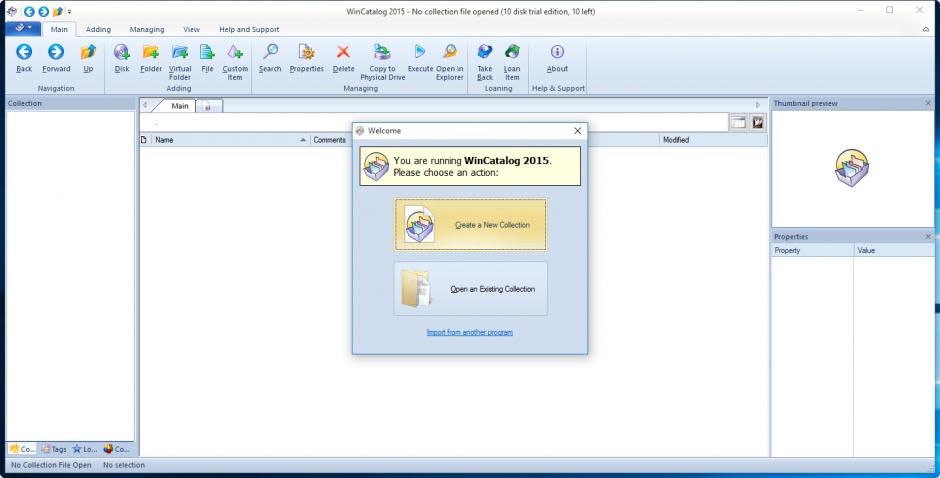The image size is (940, 478).
Task: Open the Customize Quick Access Toolbar dropdown
Action: (70, 11)
